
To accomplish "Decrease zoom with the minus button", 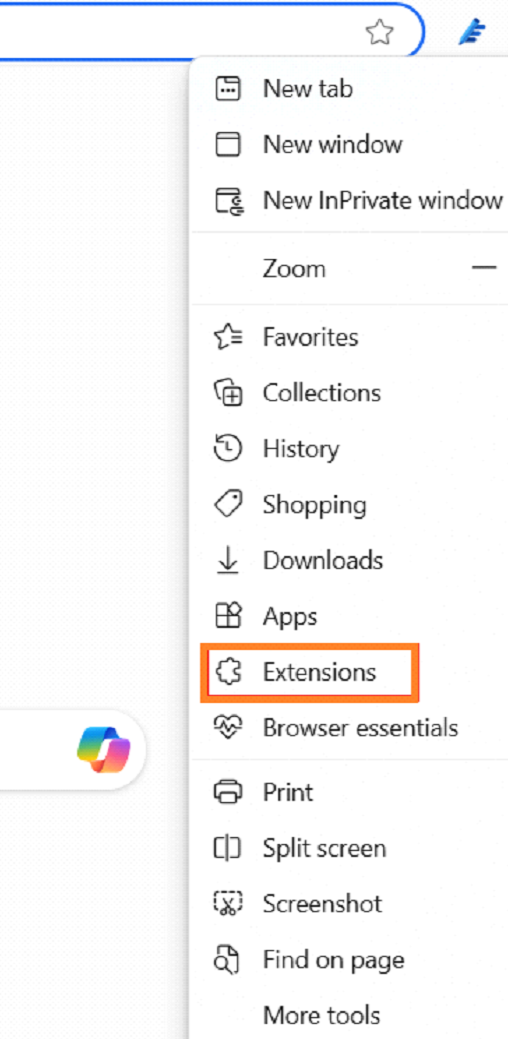I will click(x=484, y=268).
